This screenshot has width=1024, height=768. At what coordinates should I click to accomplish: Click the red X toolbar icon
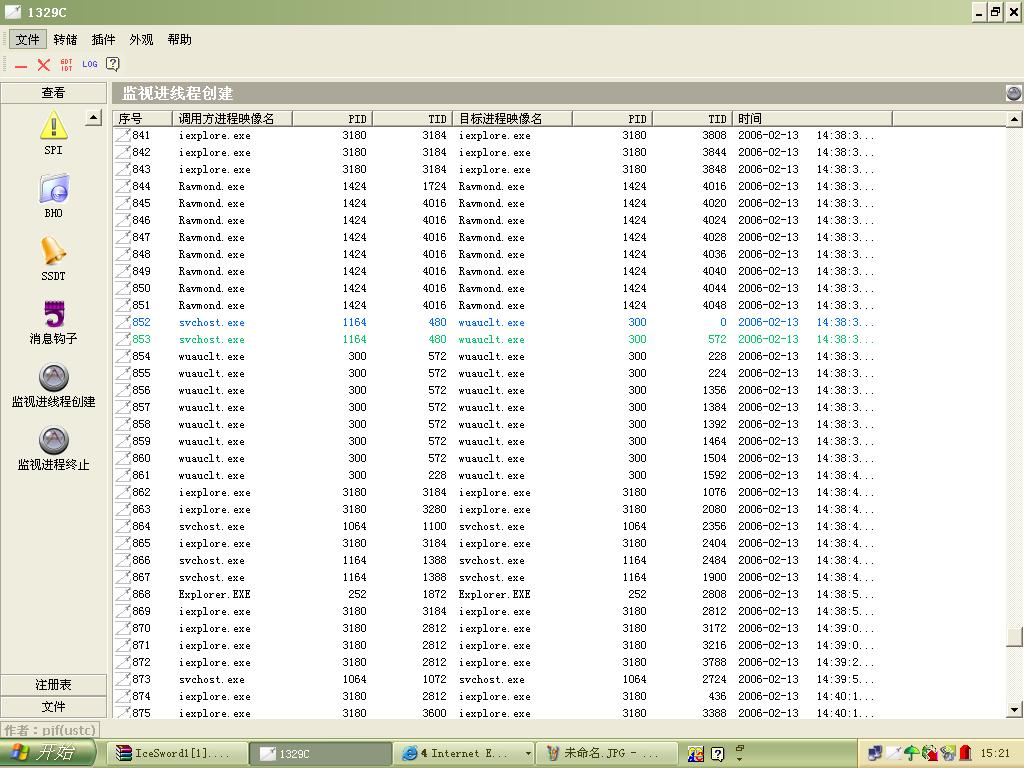[44, 64]
